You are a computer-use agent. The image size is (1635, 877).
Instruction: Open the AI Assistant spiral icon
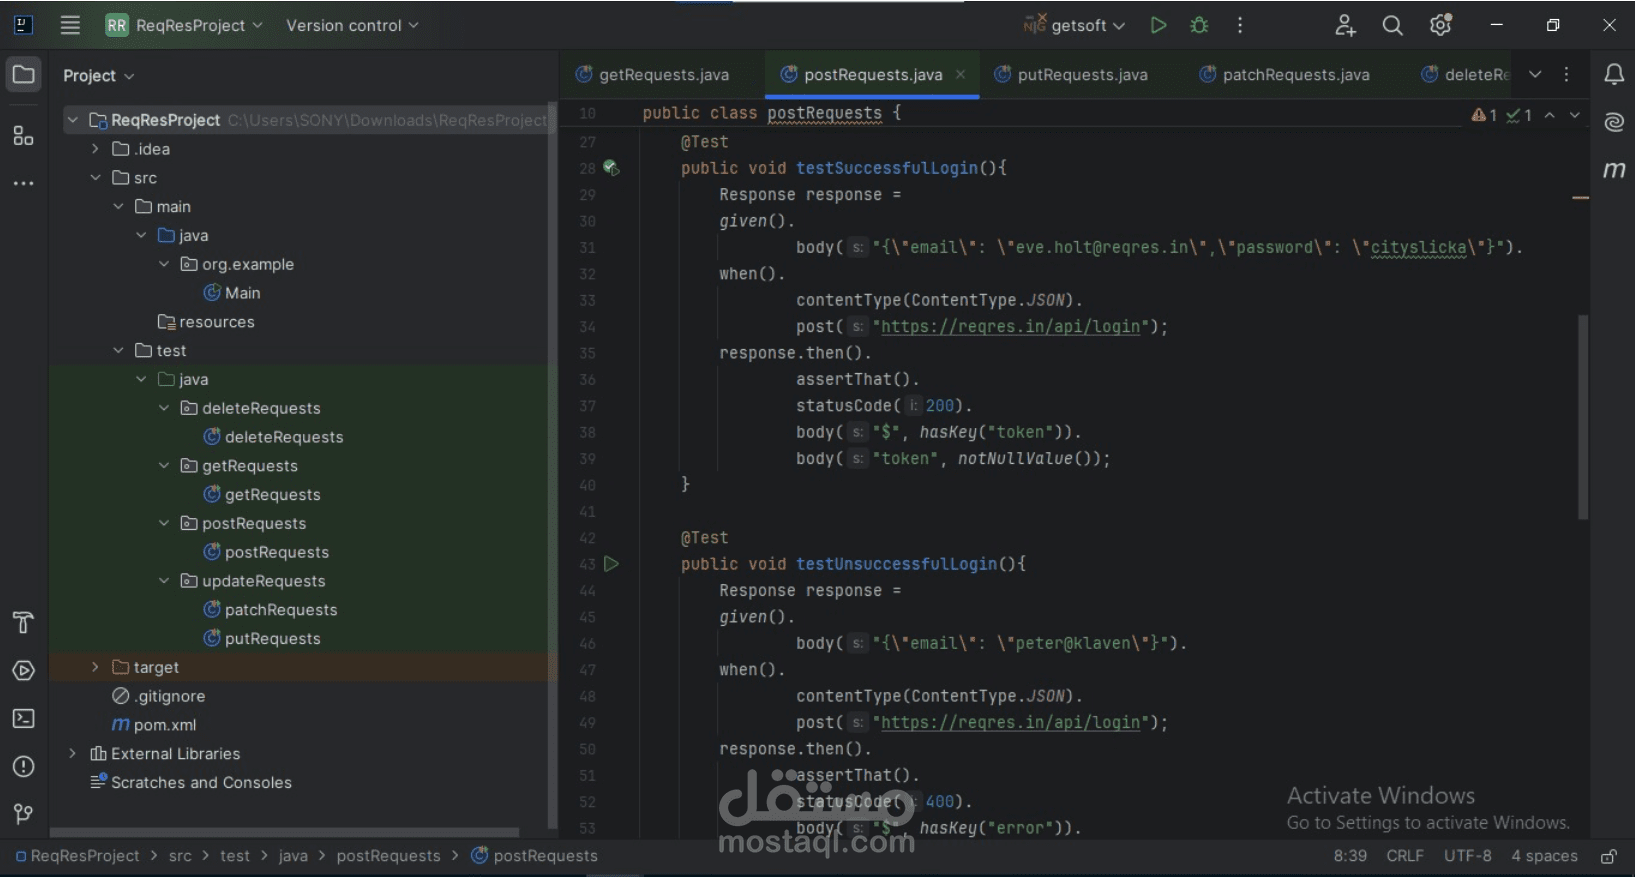coord(1614,122)
